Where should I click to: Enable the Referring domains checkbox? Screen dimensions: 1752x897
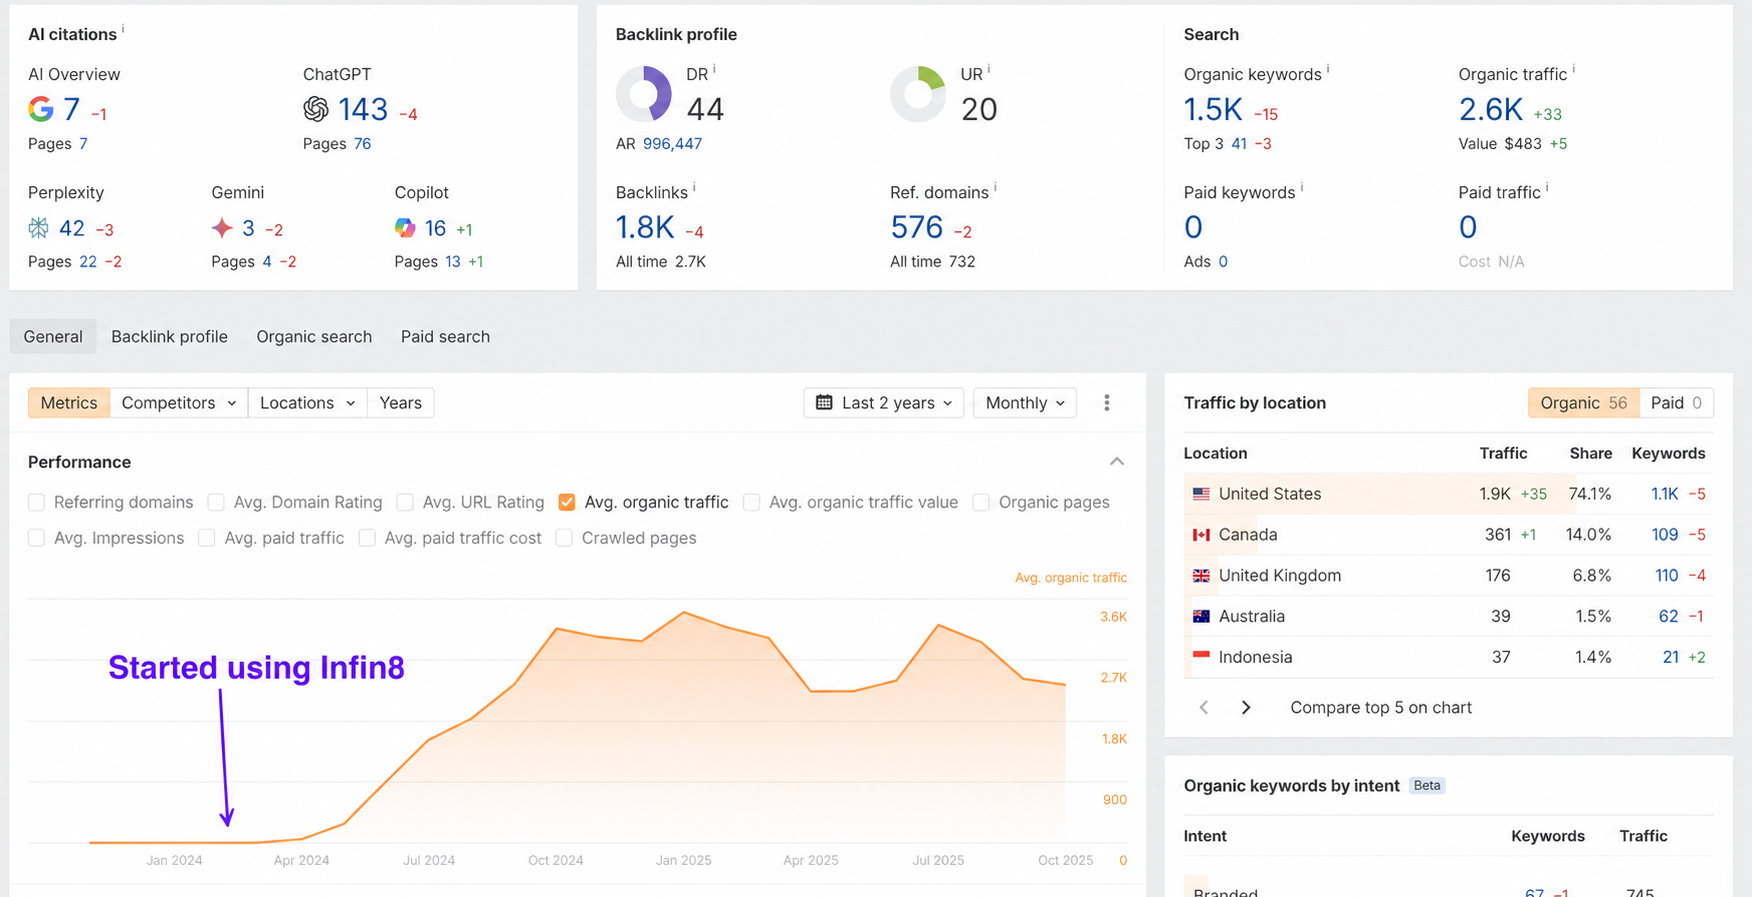37,502
